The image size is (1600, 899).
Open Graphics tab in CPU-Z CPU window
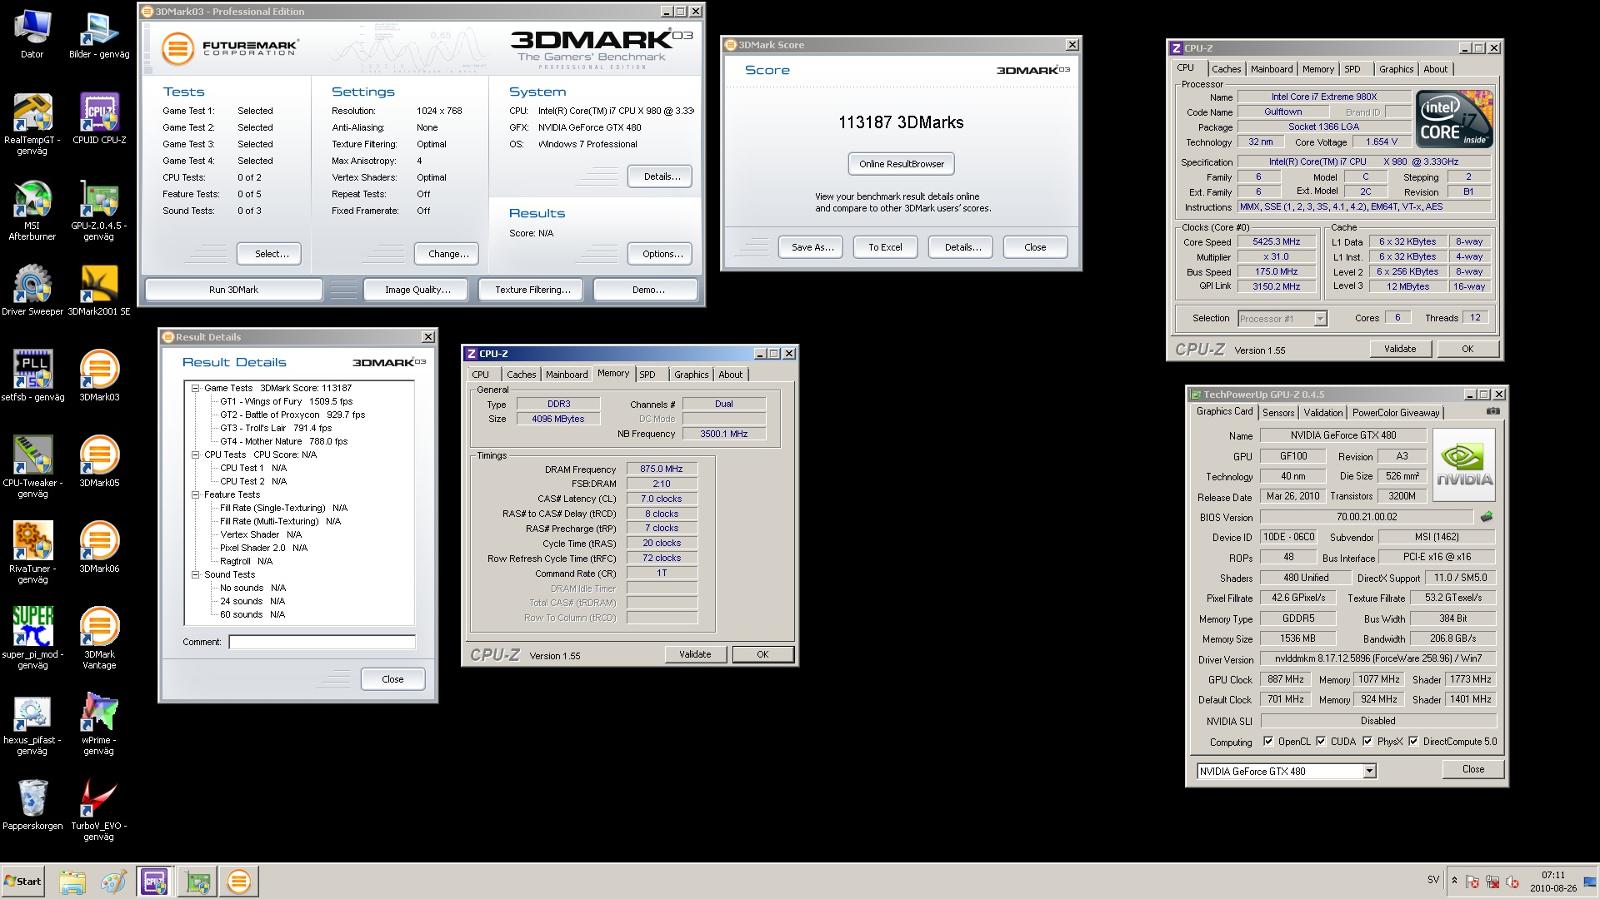pyautogui.click(x=1396, y=69)
